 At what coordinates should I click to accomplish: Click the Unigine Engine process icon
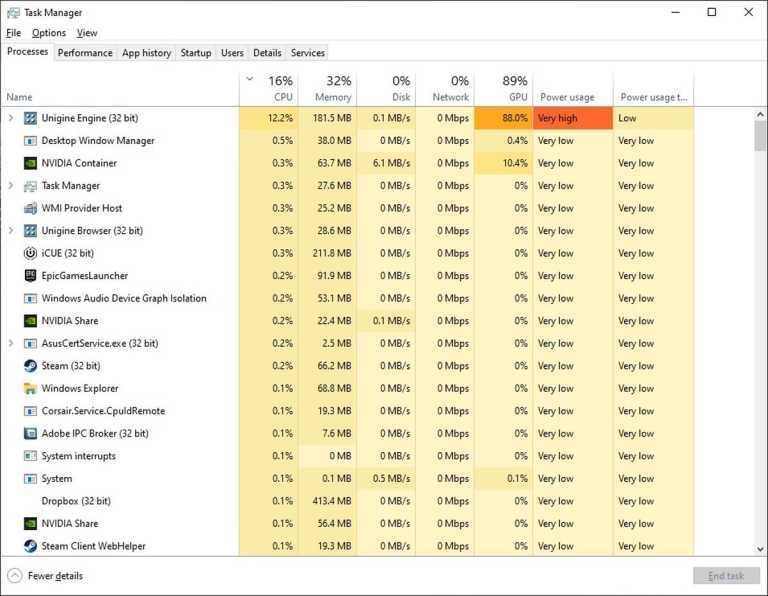point(30,118)
